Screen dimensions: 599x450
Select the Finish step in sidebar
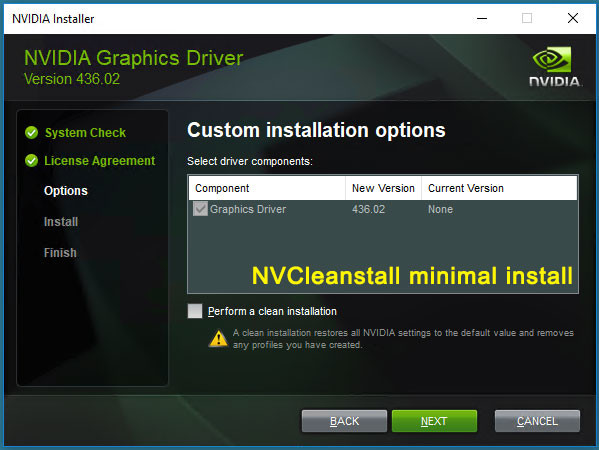(60, 253)
